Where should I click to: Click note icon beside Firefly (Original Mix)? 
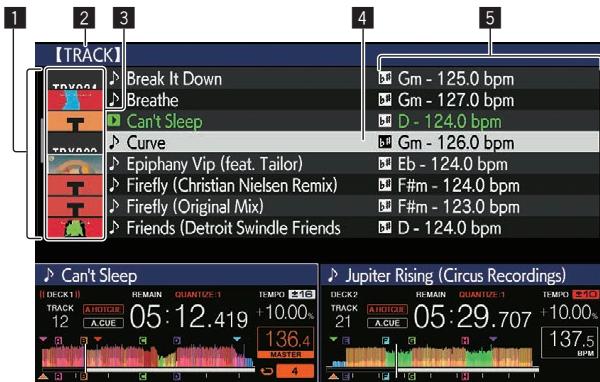click(x=114, y=206)
